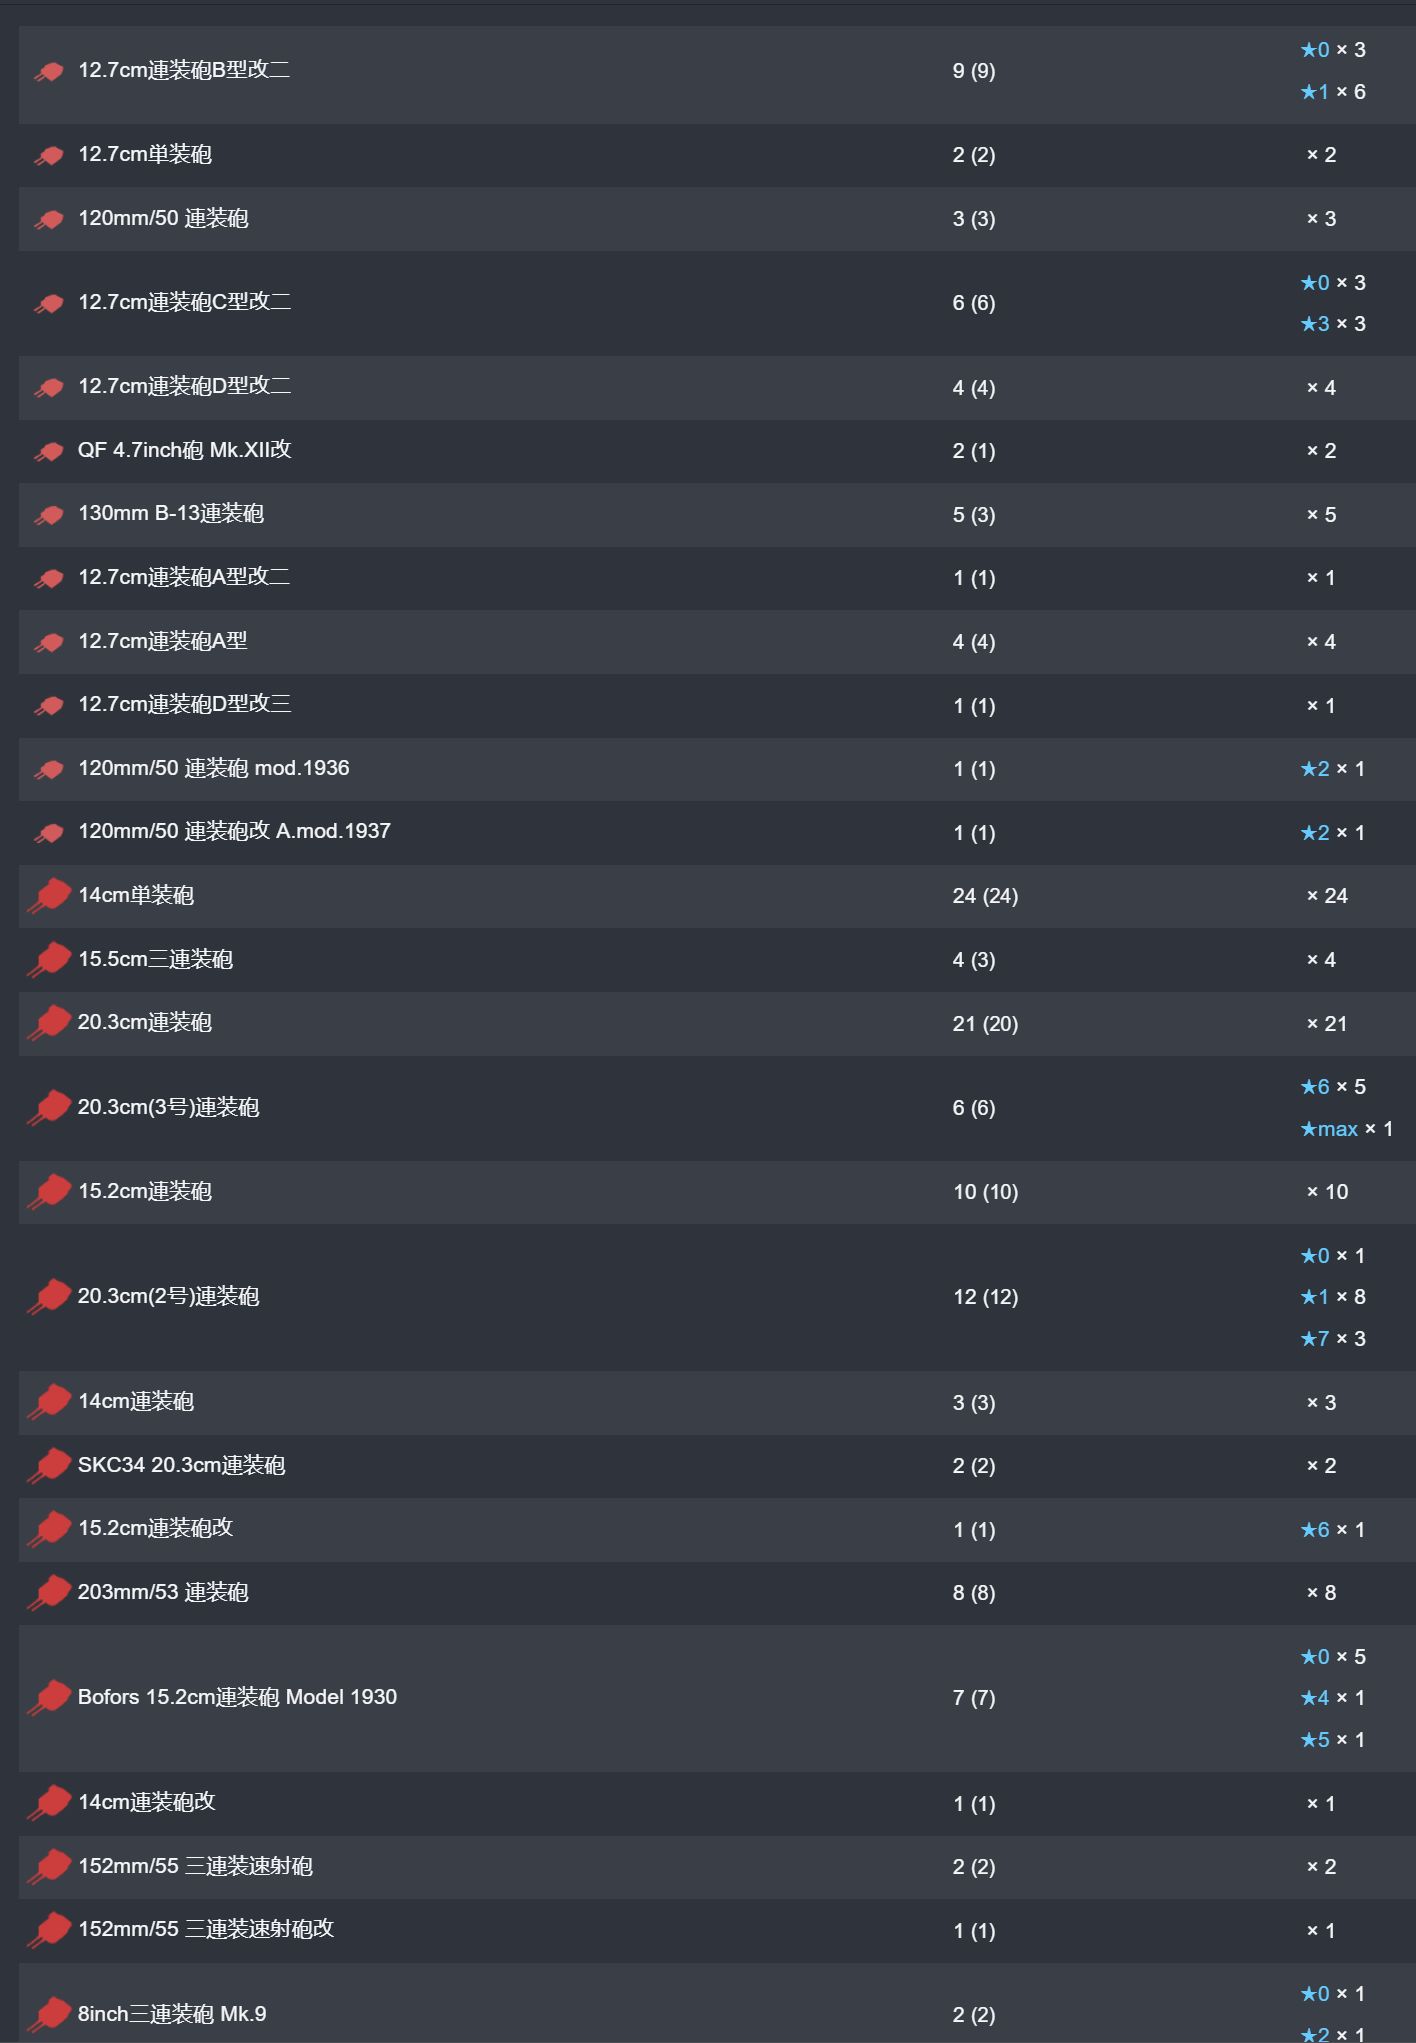This screenshot has width=1416, height=2043.
Task: Click the count 24 (24) for 14cm単装砲
Action: [985, 896]
